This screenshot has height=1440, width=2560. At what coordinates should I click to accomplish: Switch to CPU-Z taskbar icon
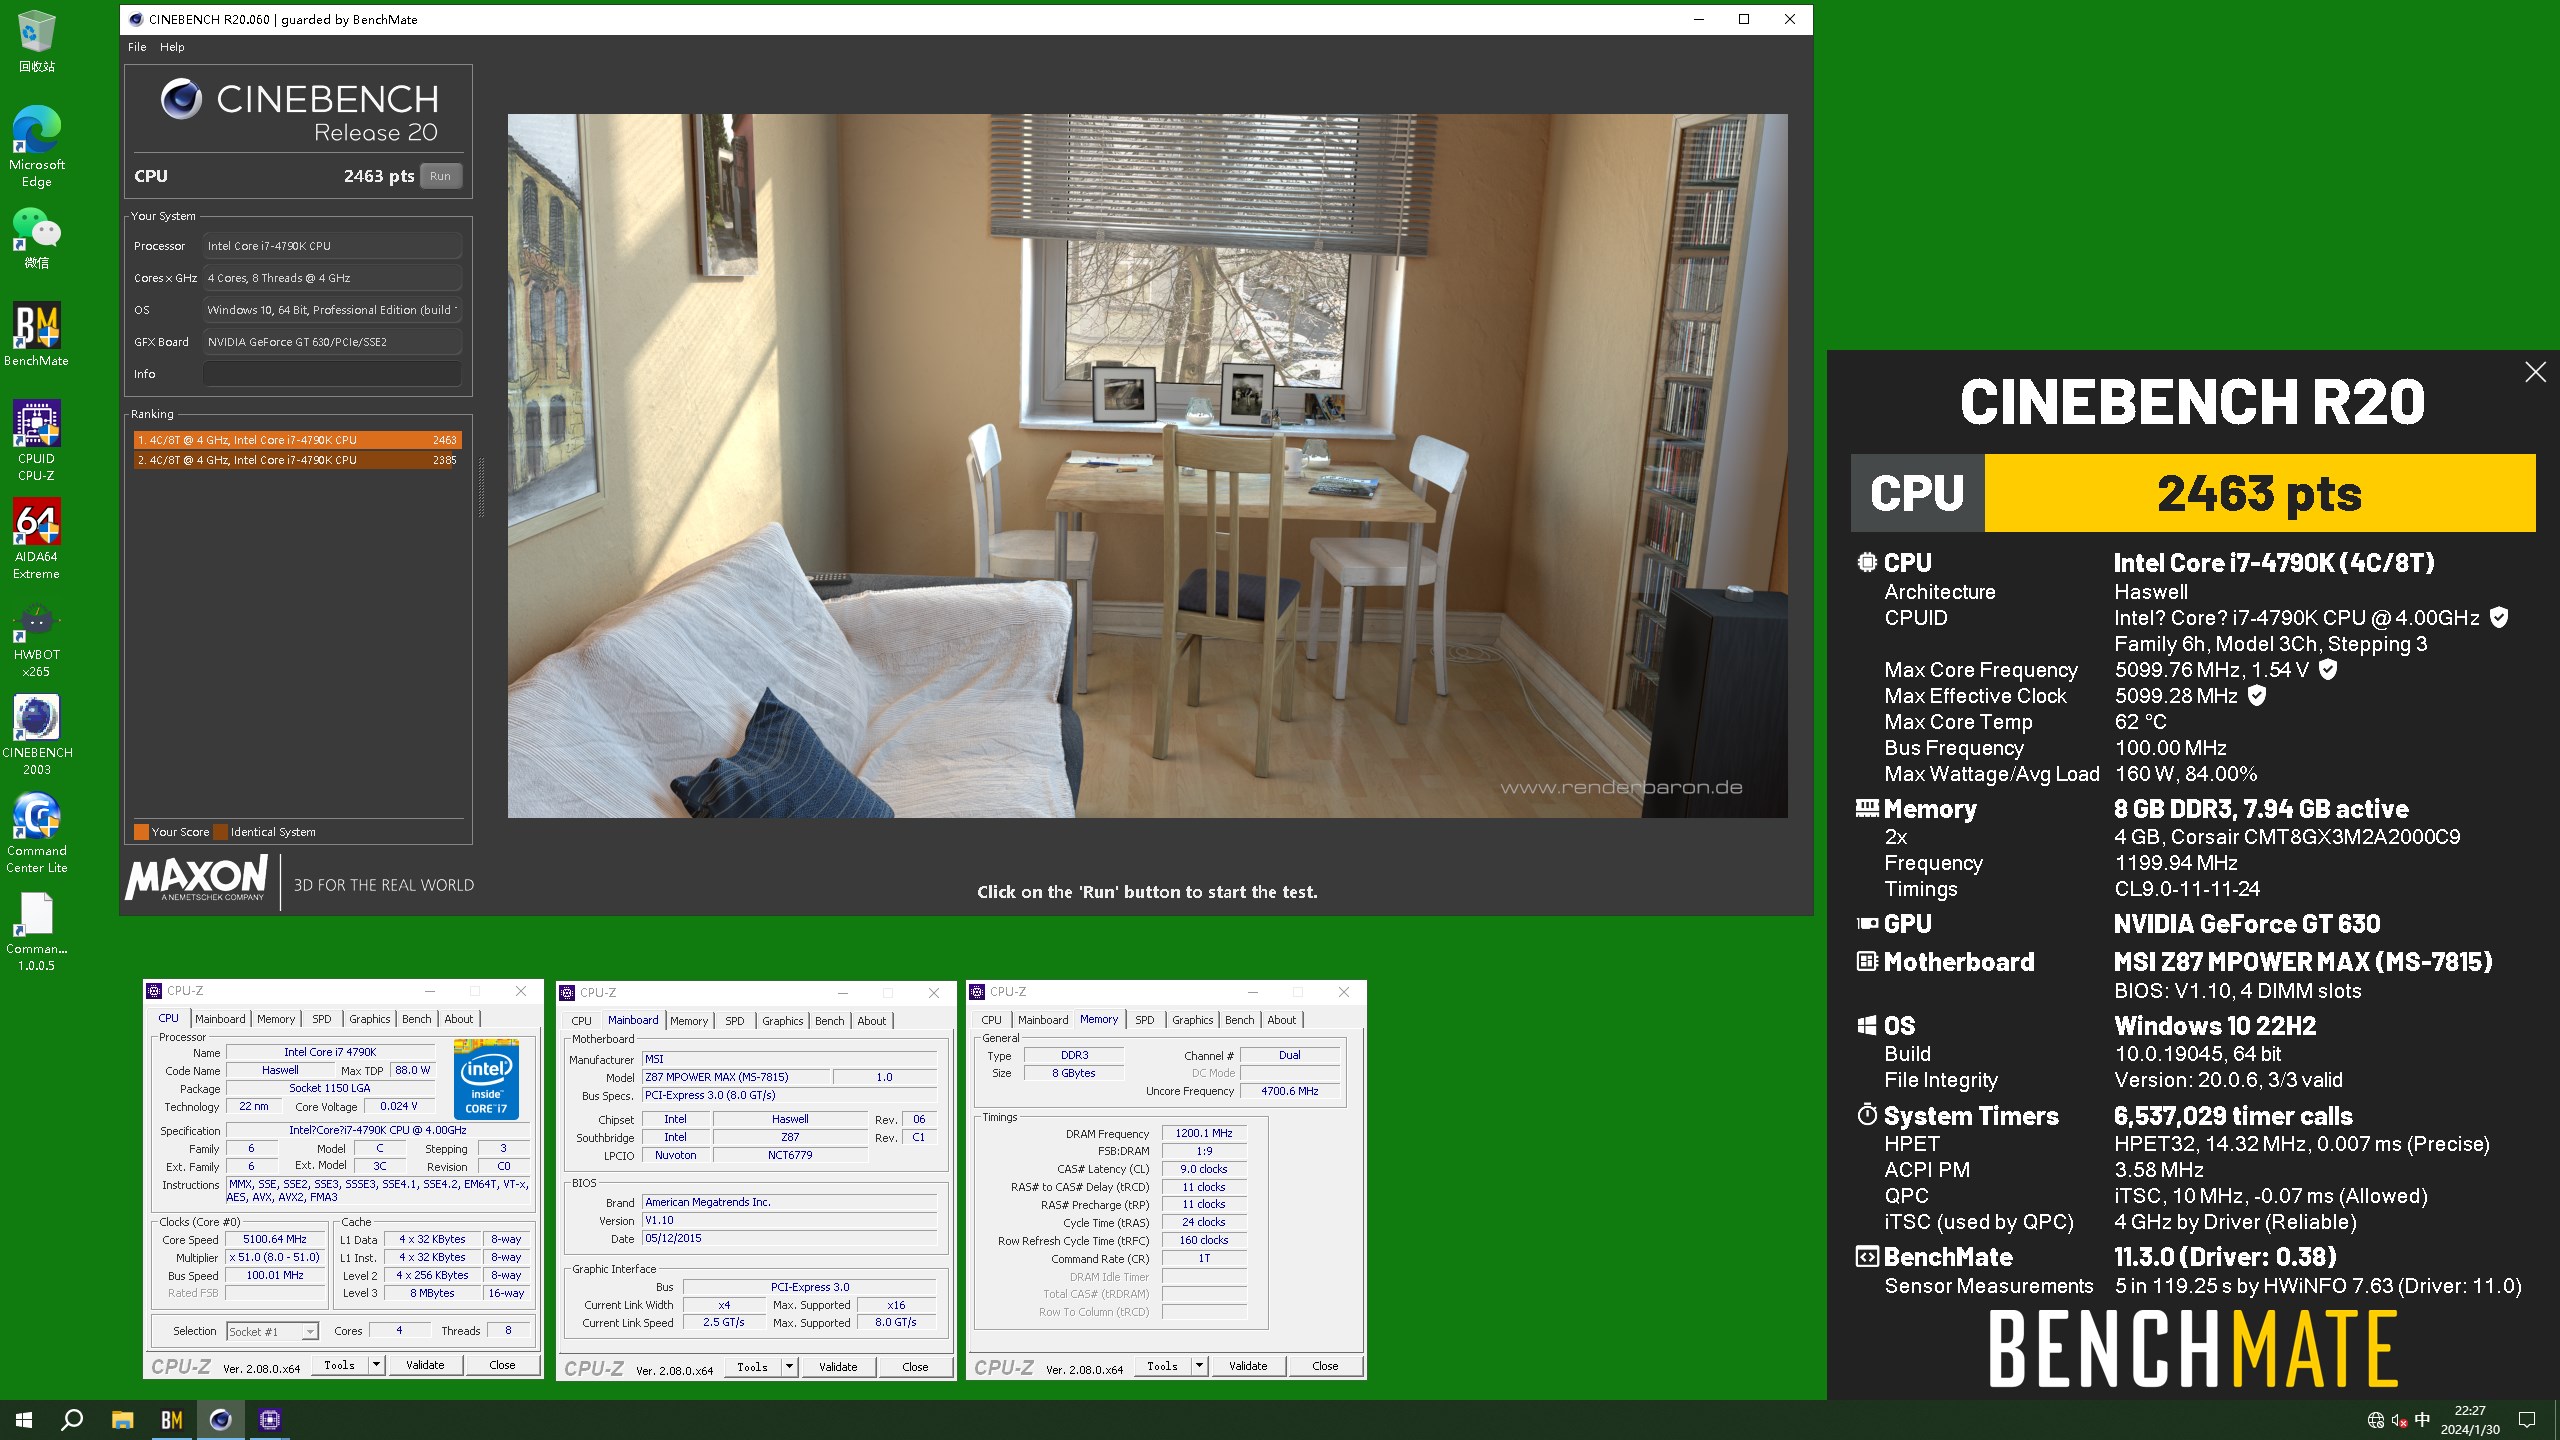coord(269,1420)
